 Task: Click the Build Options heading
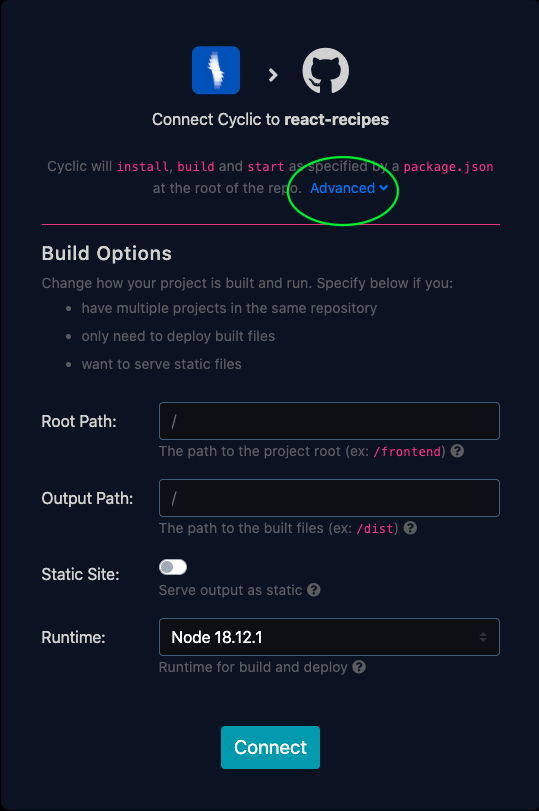[x=107, y=253]
